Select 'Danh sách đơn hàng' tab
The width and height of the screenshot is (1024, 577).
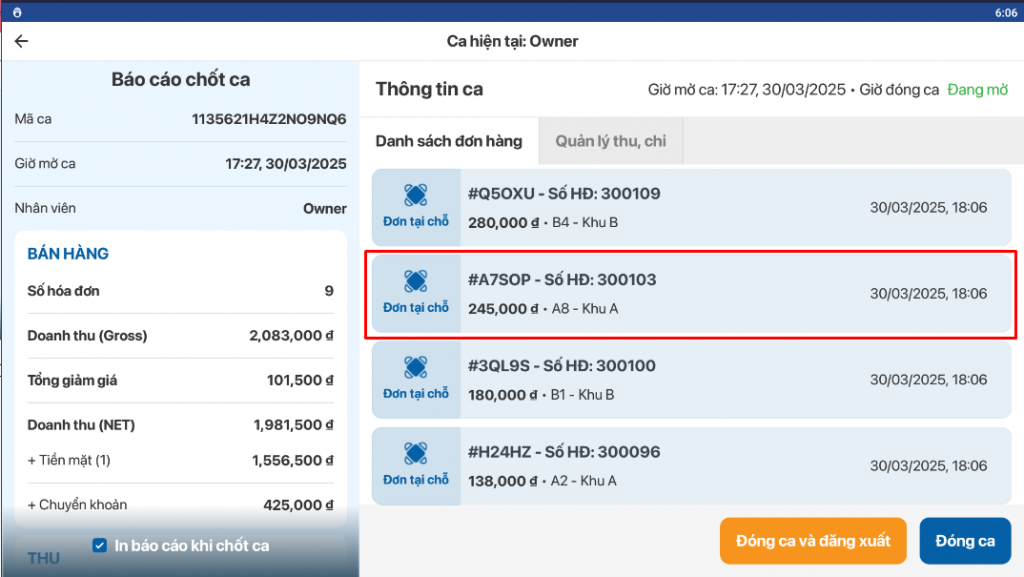449,141
